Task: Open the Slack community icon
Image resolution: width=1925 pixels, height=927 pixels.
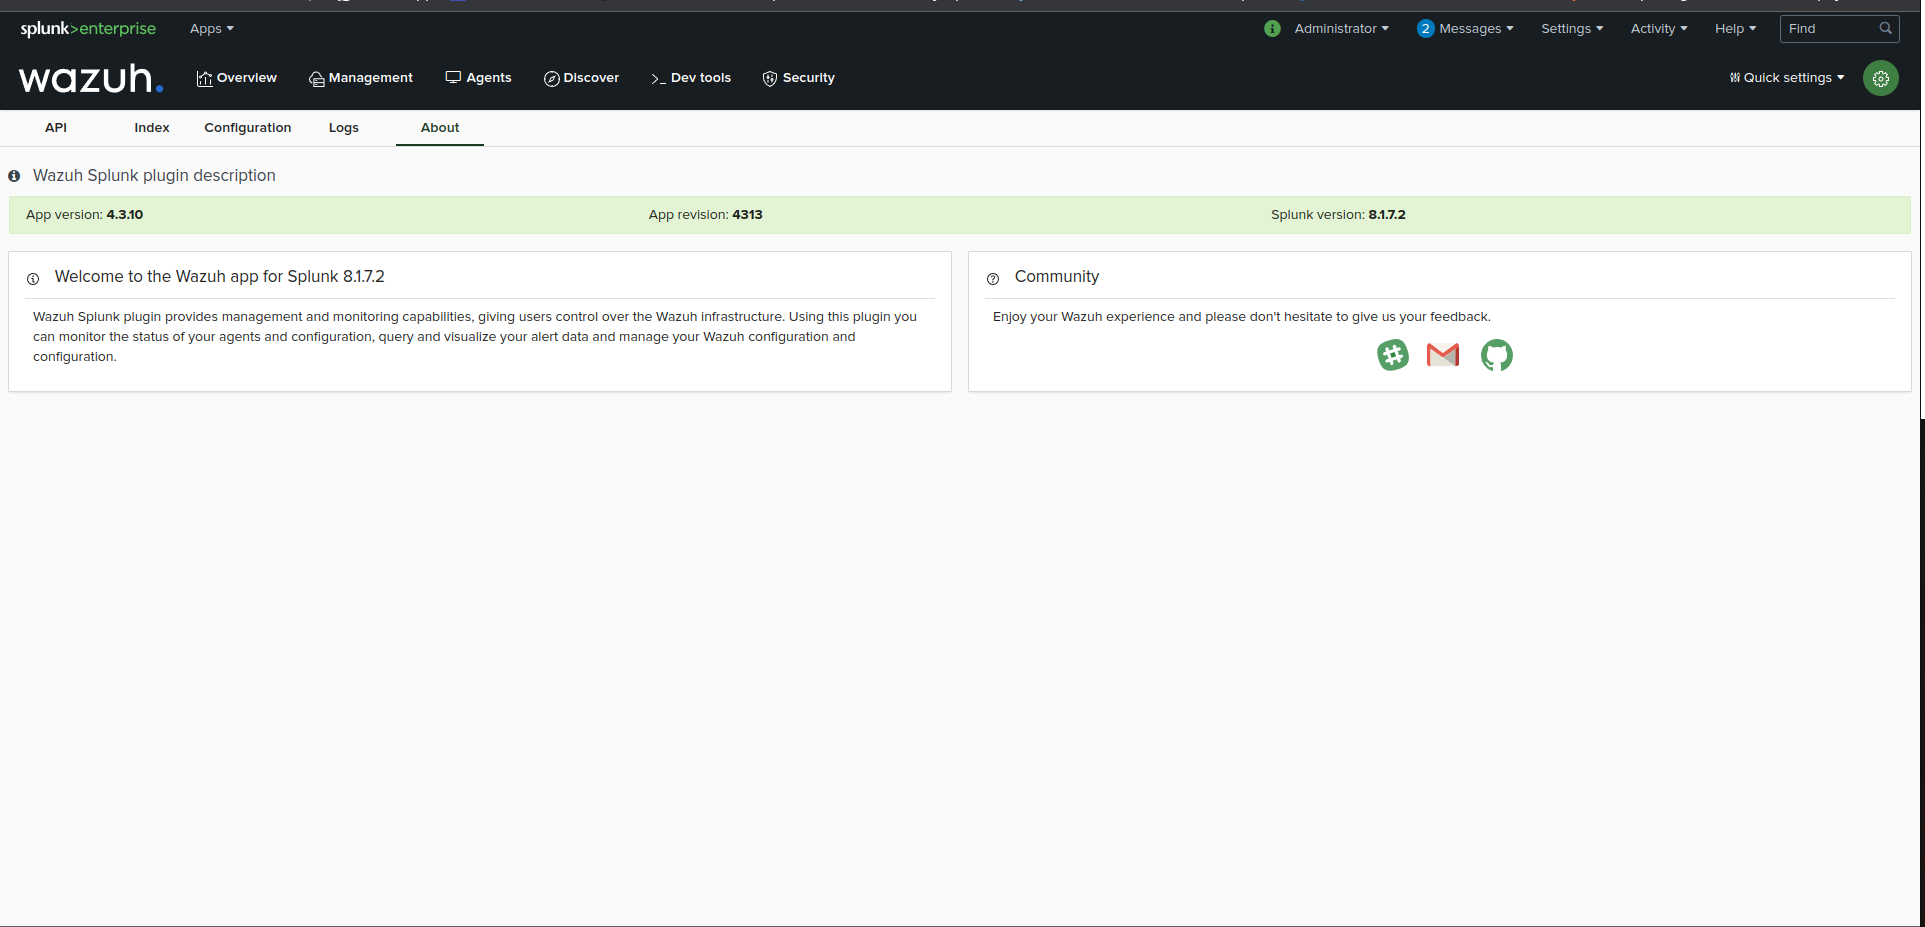Action: coord(1392,355)
